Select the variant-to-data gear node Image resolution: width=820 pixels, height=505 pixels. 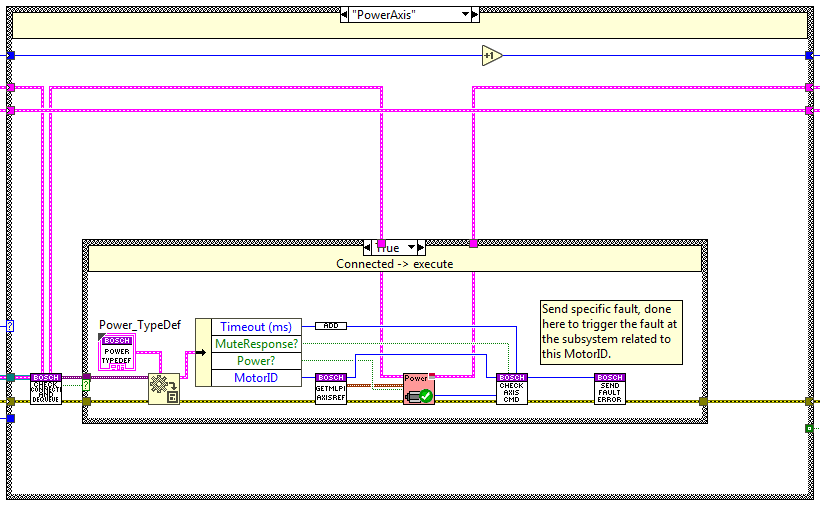click(x=164, y=389)
